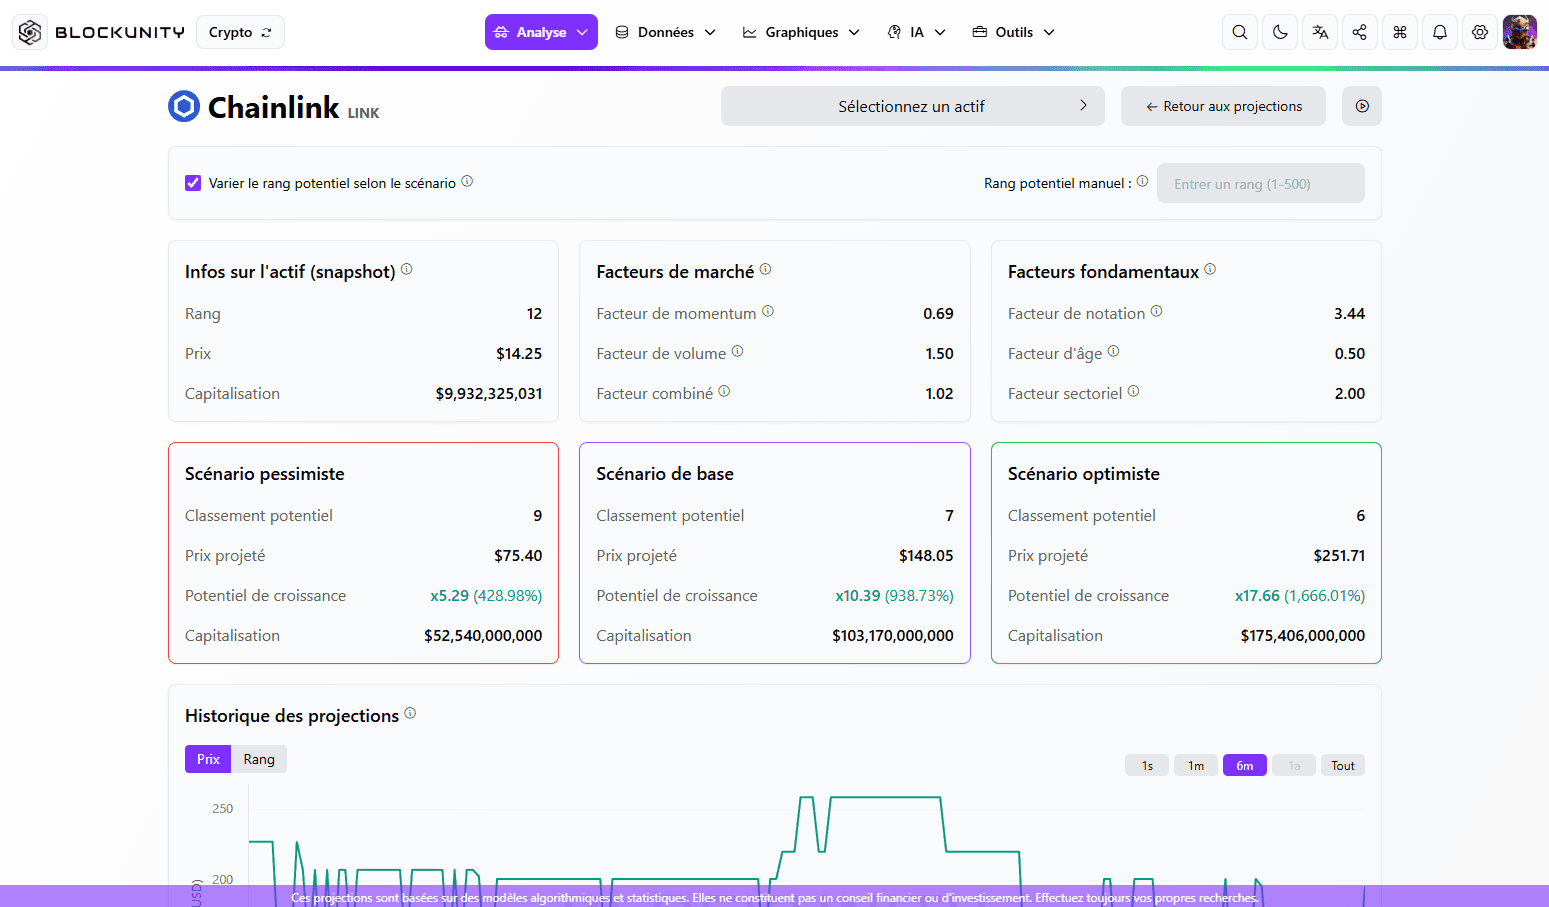Open the language translation icon
Viewport: 1549px width, 907px height.
[1320, 32]
